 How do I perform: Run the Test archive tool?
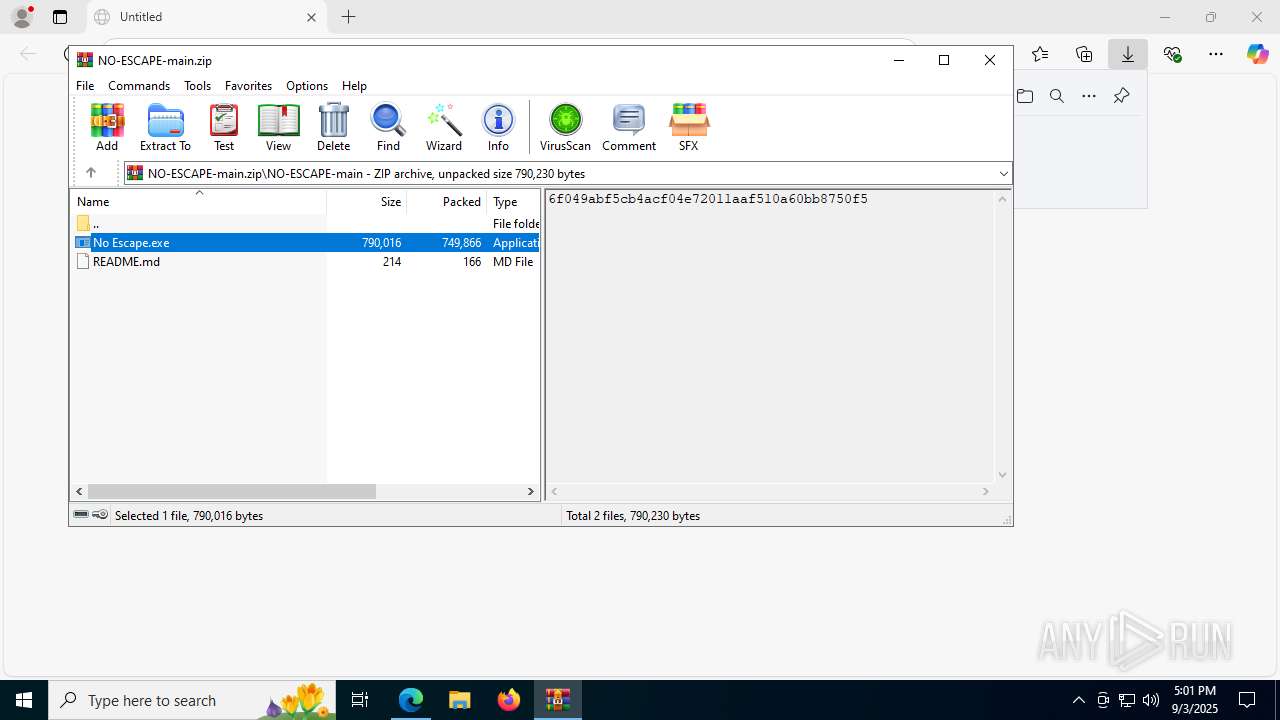point(224,127)
